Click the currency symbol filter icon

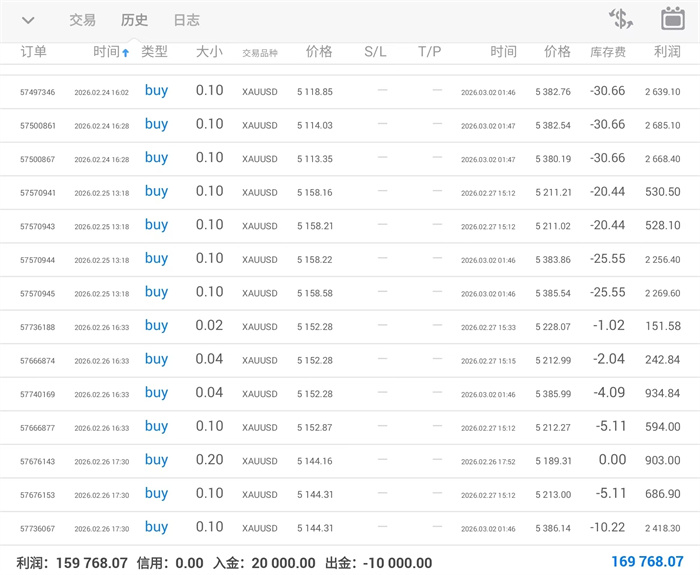pos(621,19)
